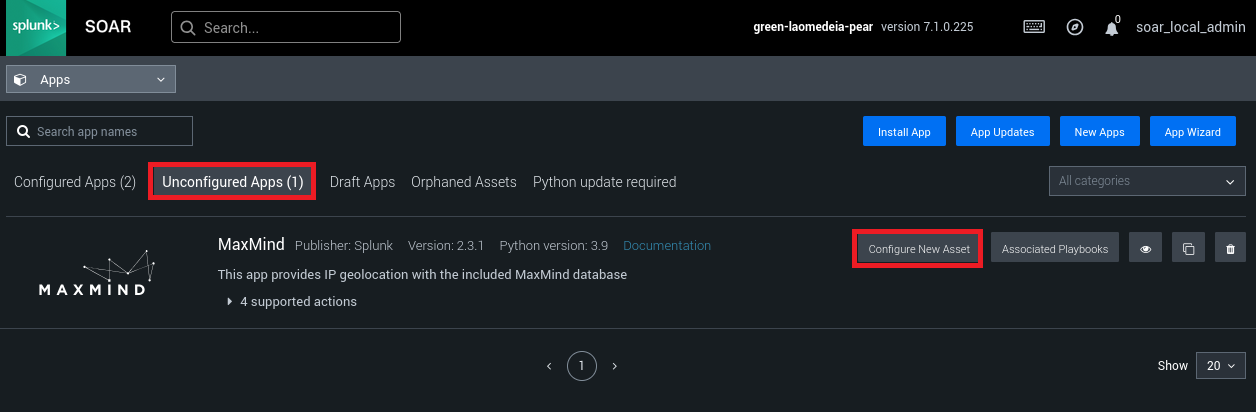
Task: Toggle the eye icon for MaxMind
Action: pos(1145,249)
